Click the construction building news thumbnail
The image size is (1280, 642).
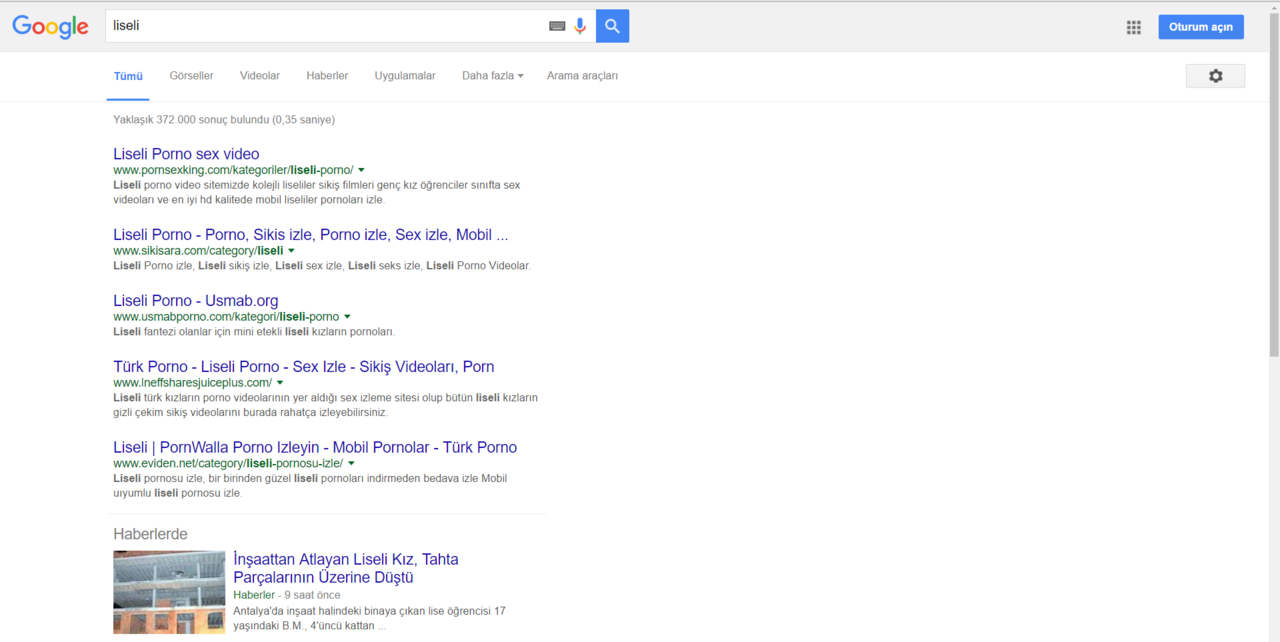coord(169,592)
